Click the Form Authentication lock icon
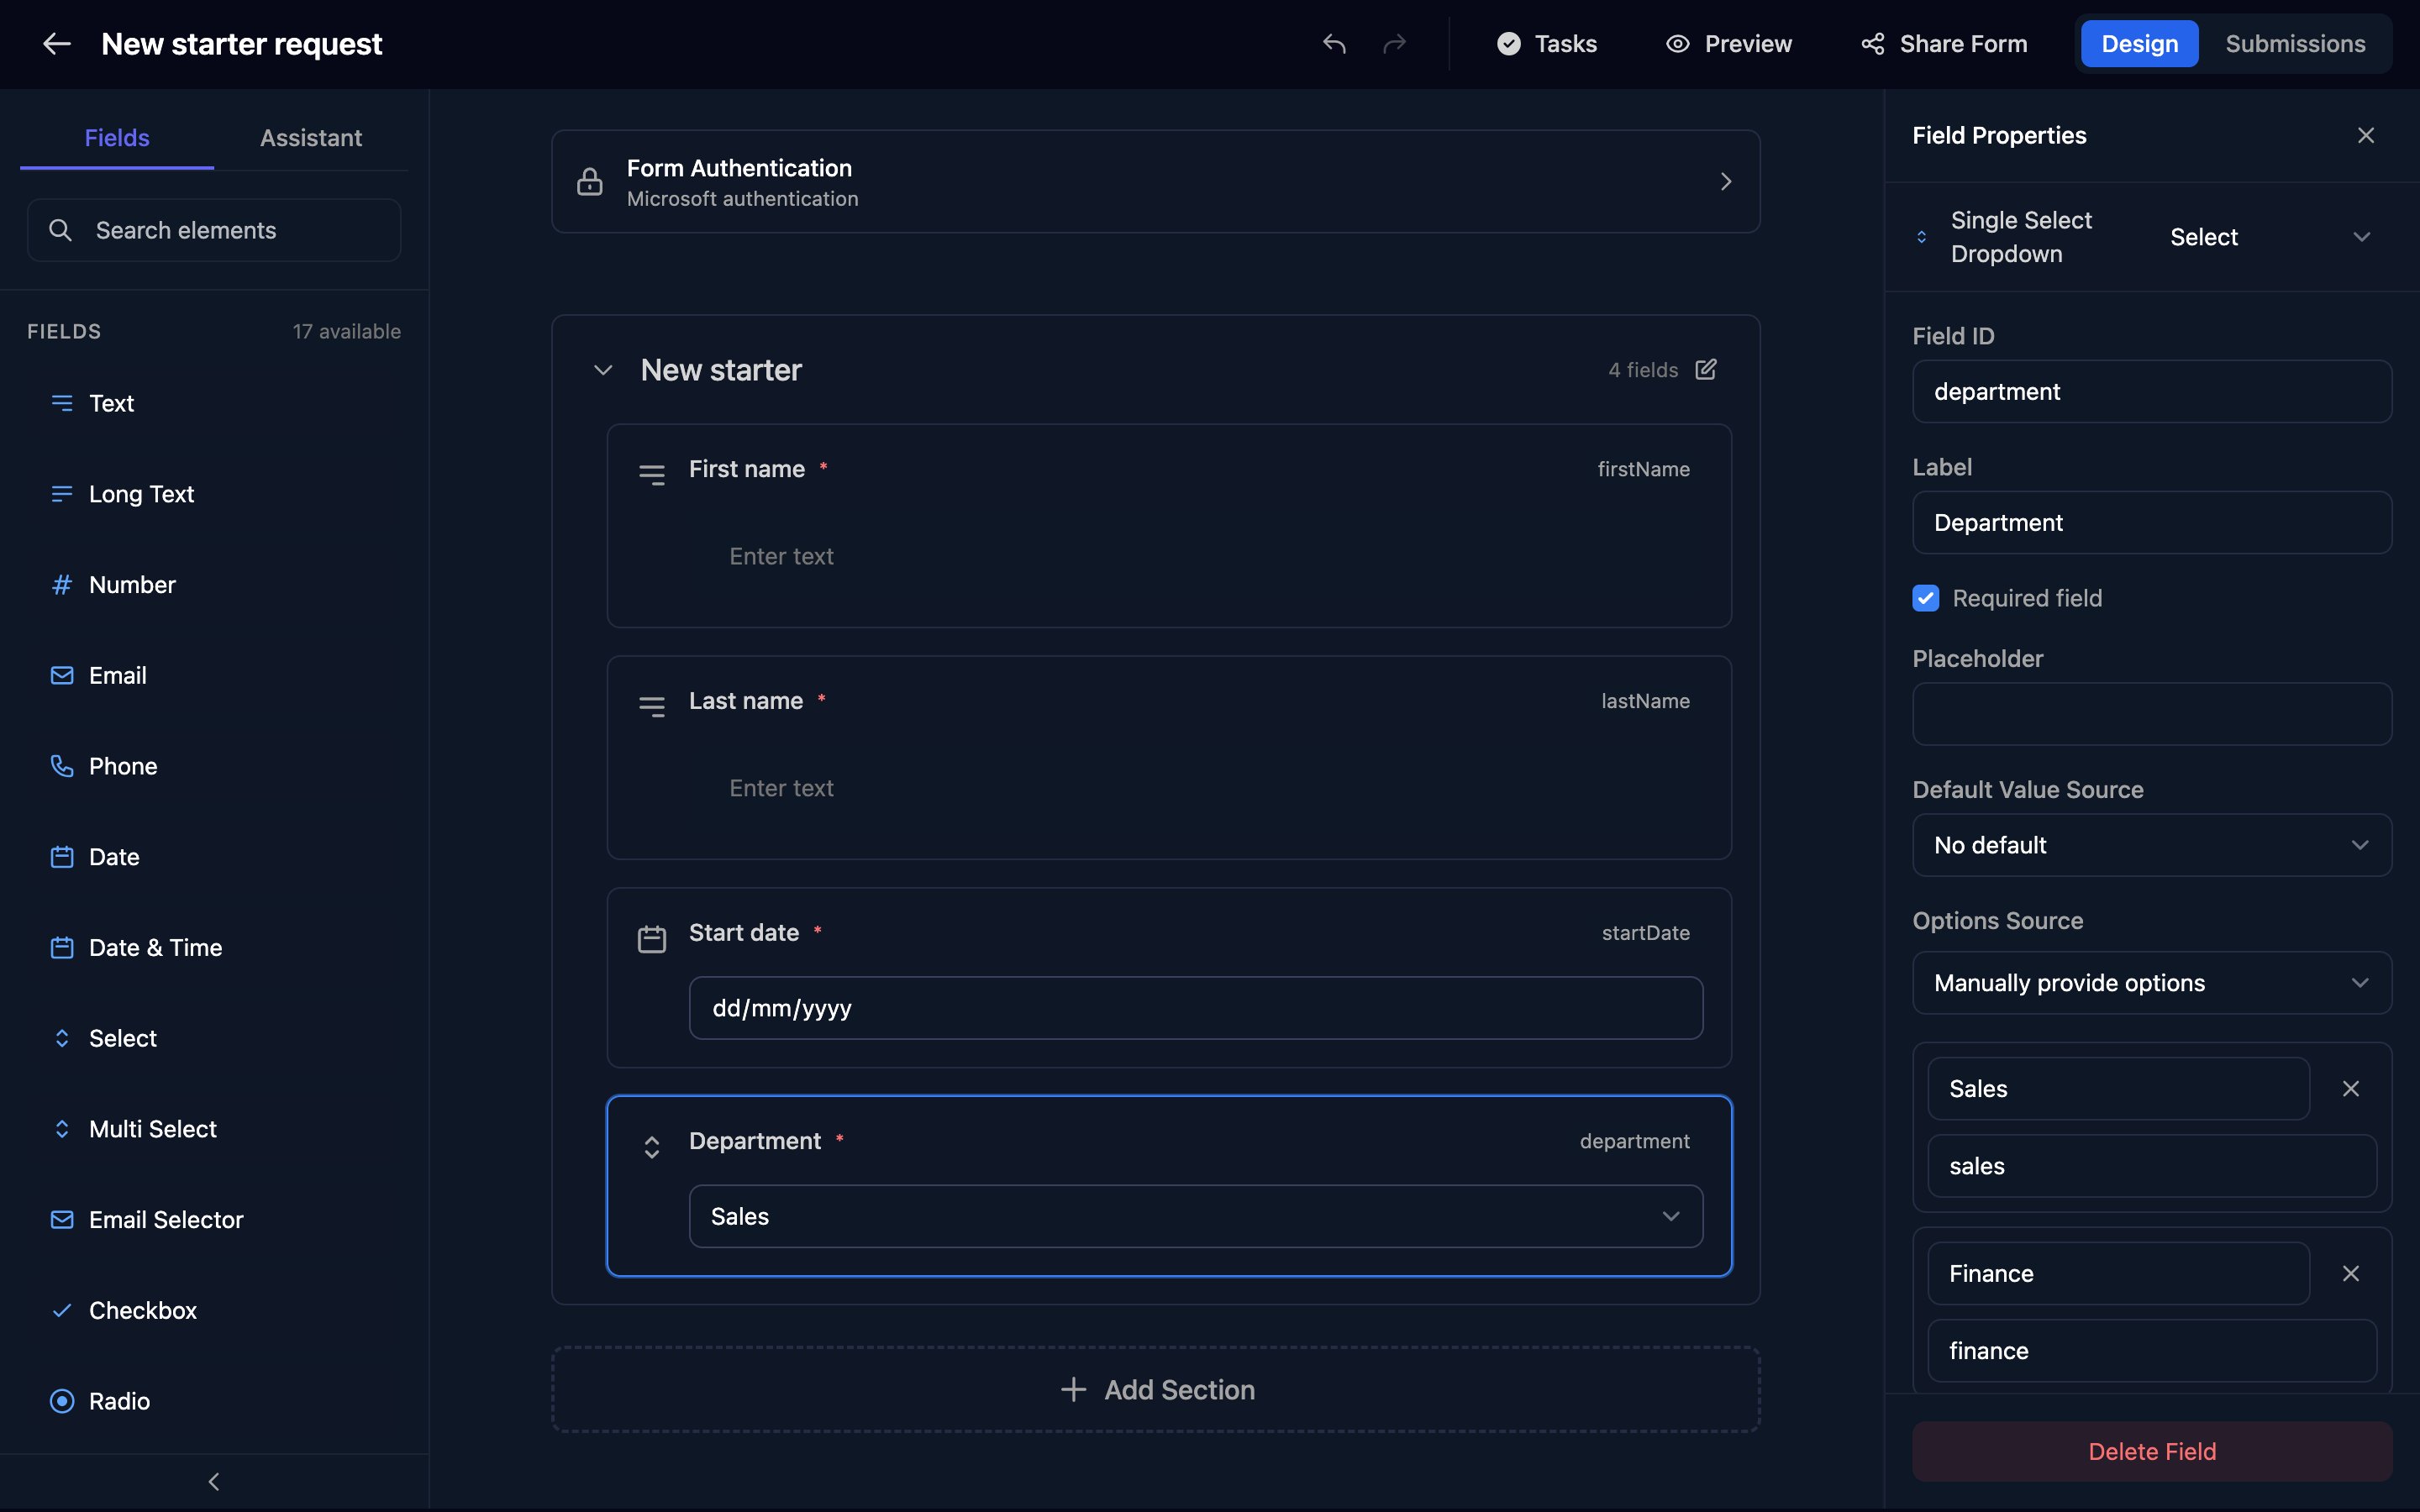The image size is (2420, 1512). [x=590, y=182]
